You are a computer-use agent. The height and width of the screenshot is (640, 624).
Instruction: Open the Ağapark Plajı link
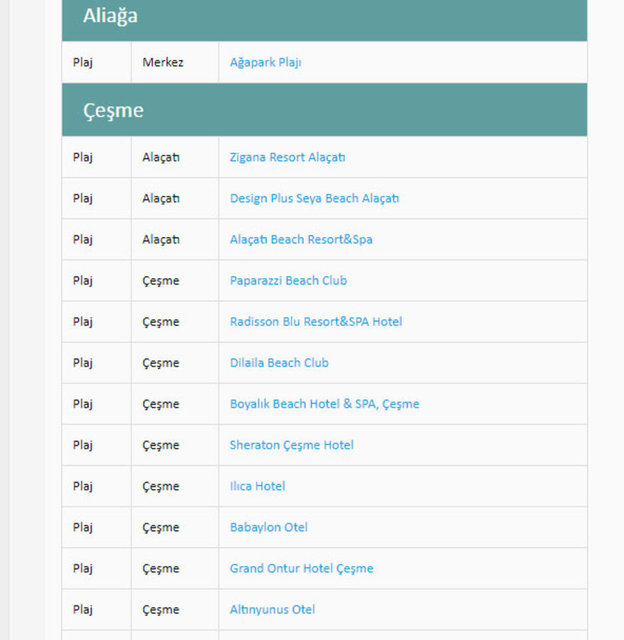265,62
